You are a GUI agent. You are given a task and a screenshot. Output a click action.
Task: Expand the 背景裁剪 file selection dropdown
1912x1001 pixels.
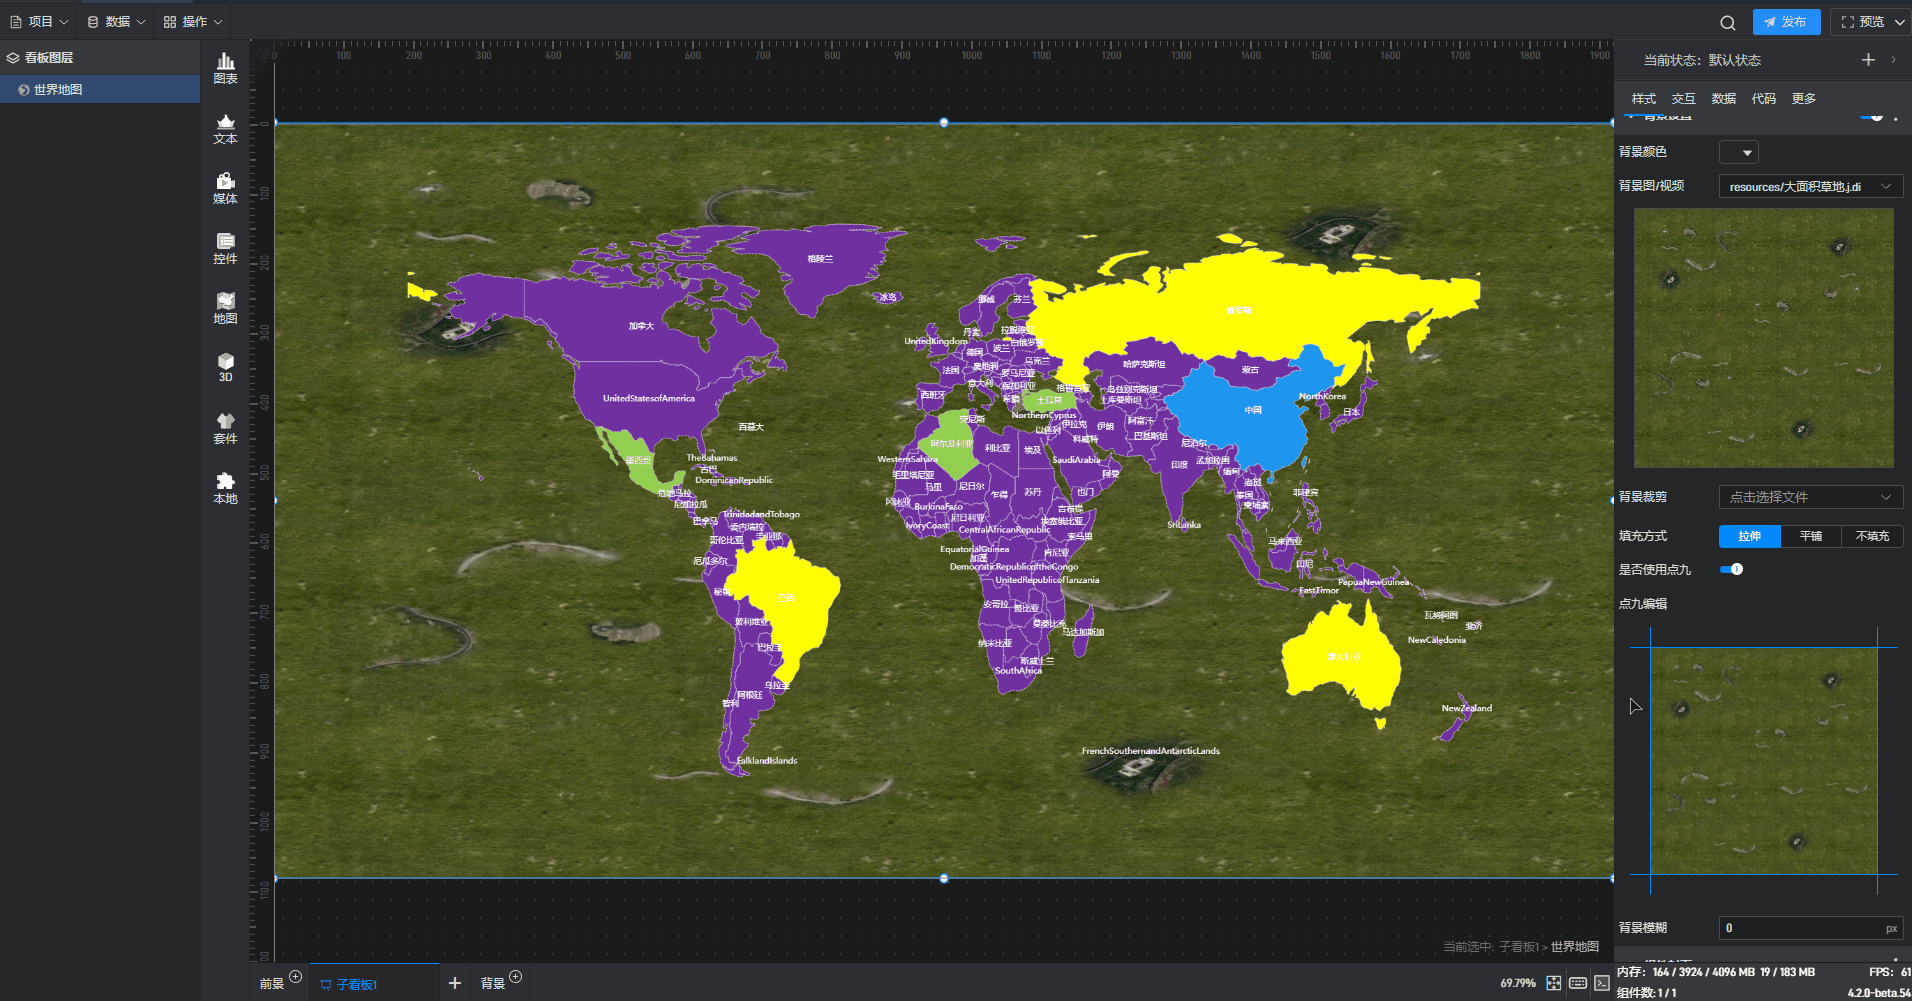pyautogui.click(x=1810, y=497)
